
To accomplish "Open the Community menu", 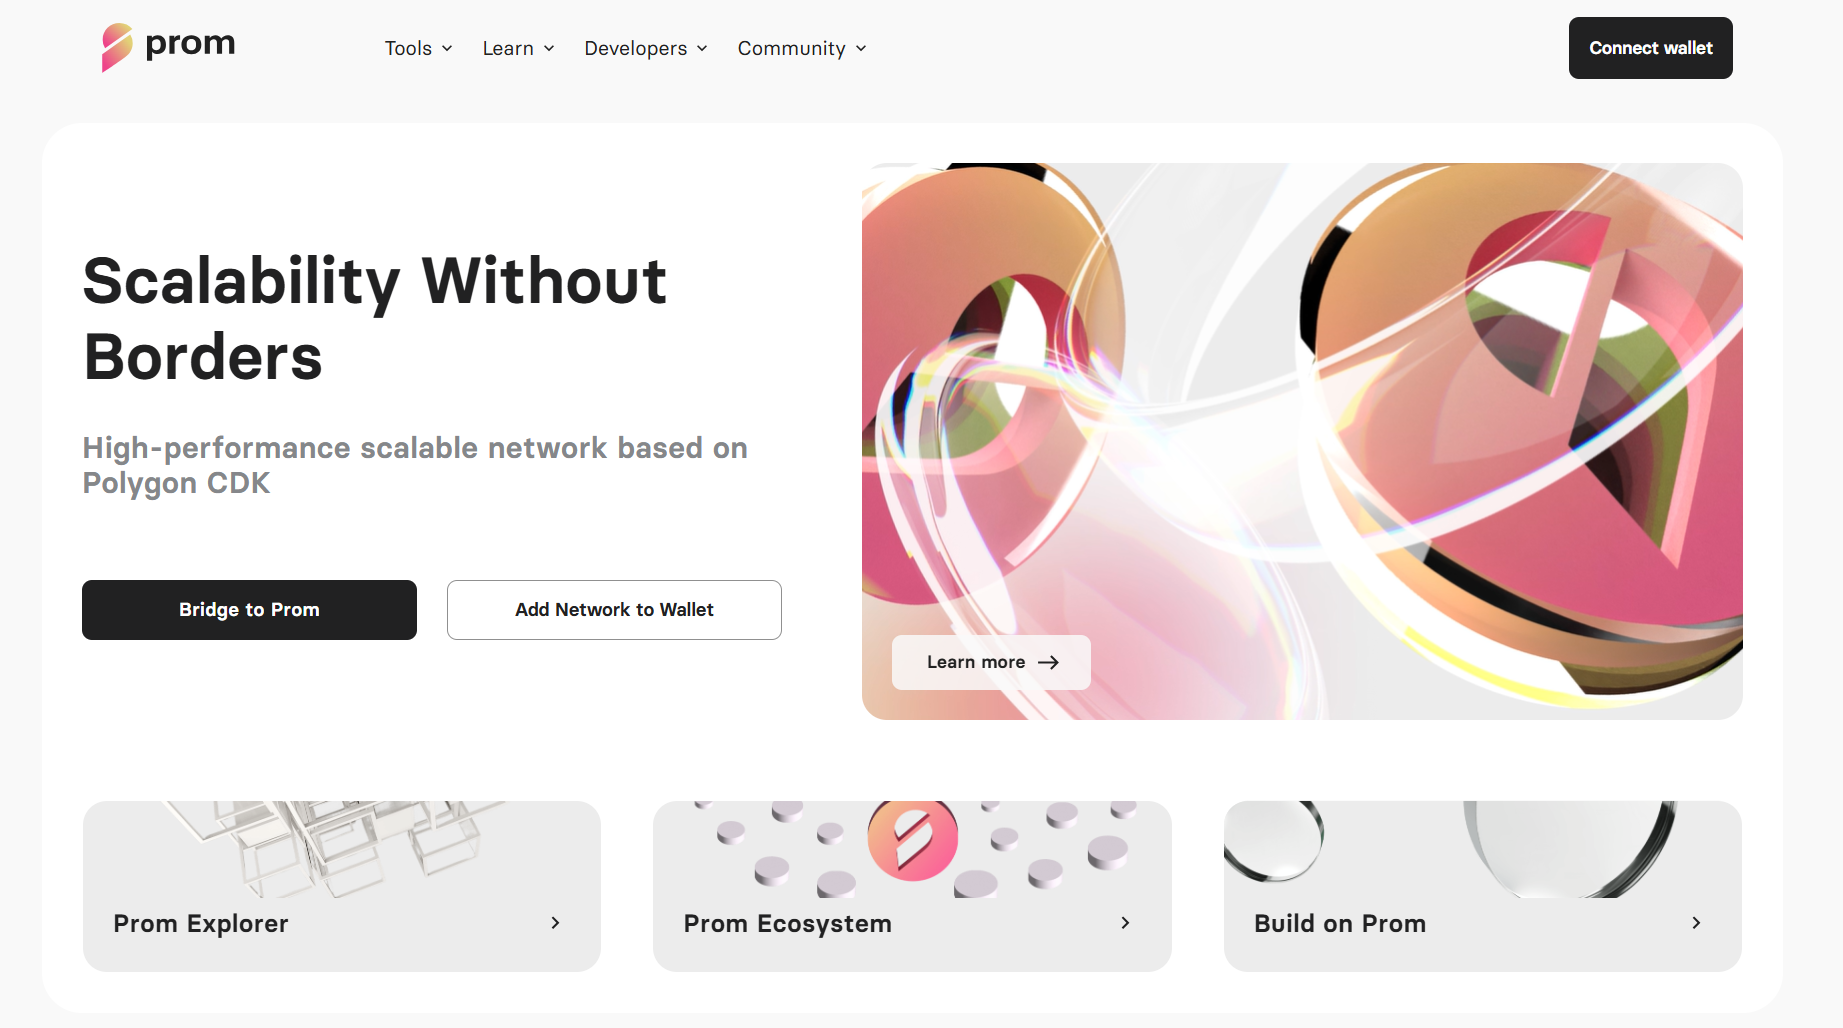I will click(x=802, y=48).
